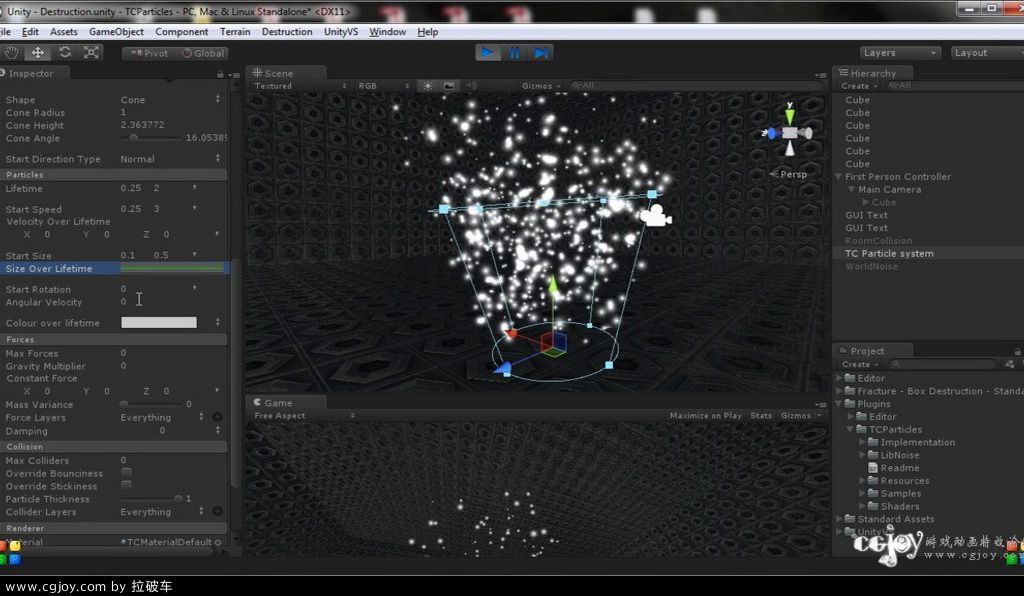Click the Project search field

942,364
